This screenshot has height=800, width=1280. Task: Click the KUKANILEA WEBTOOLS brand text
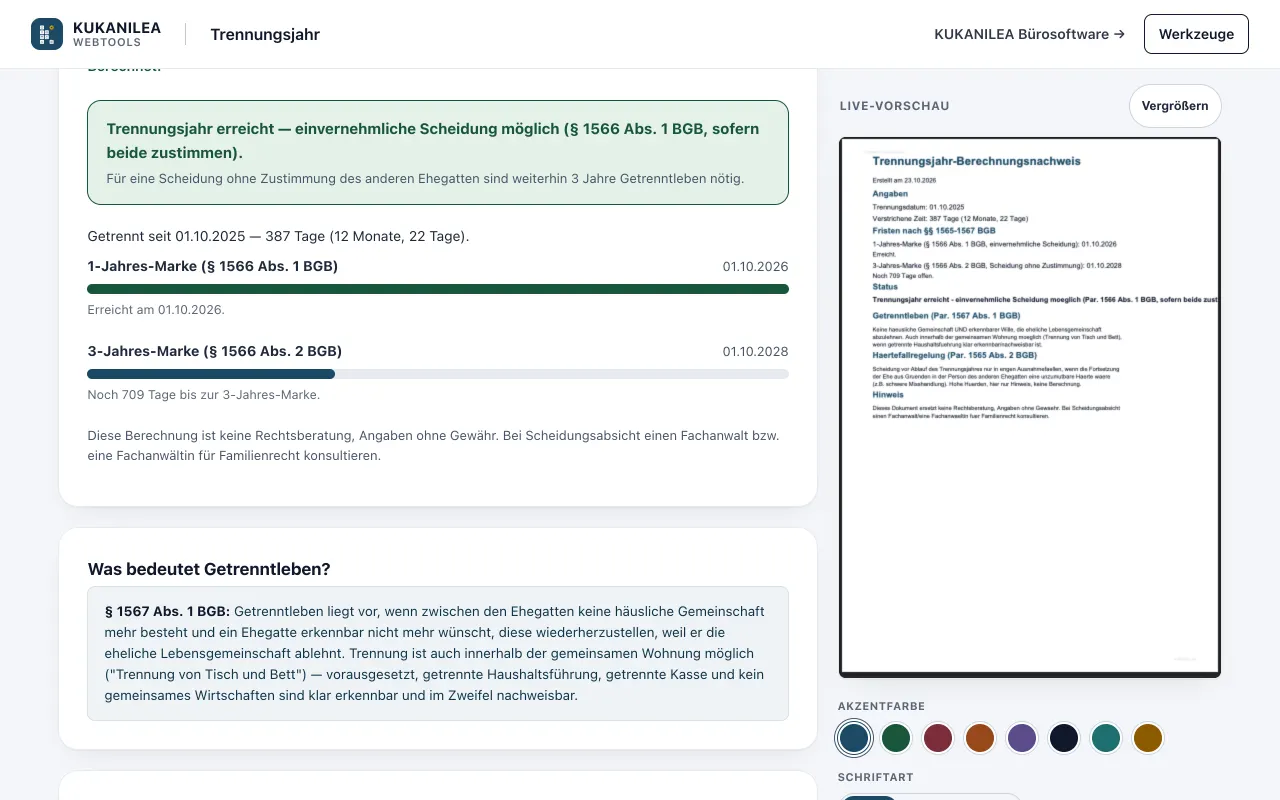click(x=117, y=34)
